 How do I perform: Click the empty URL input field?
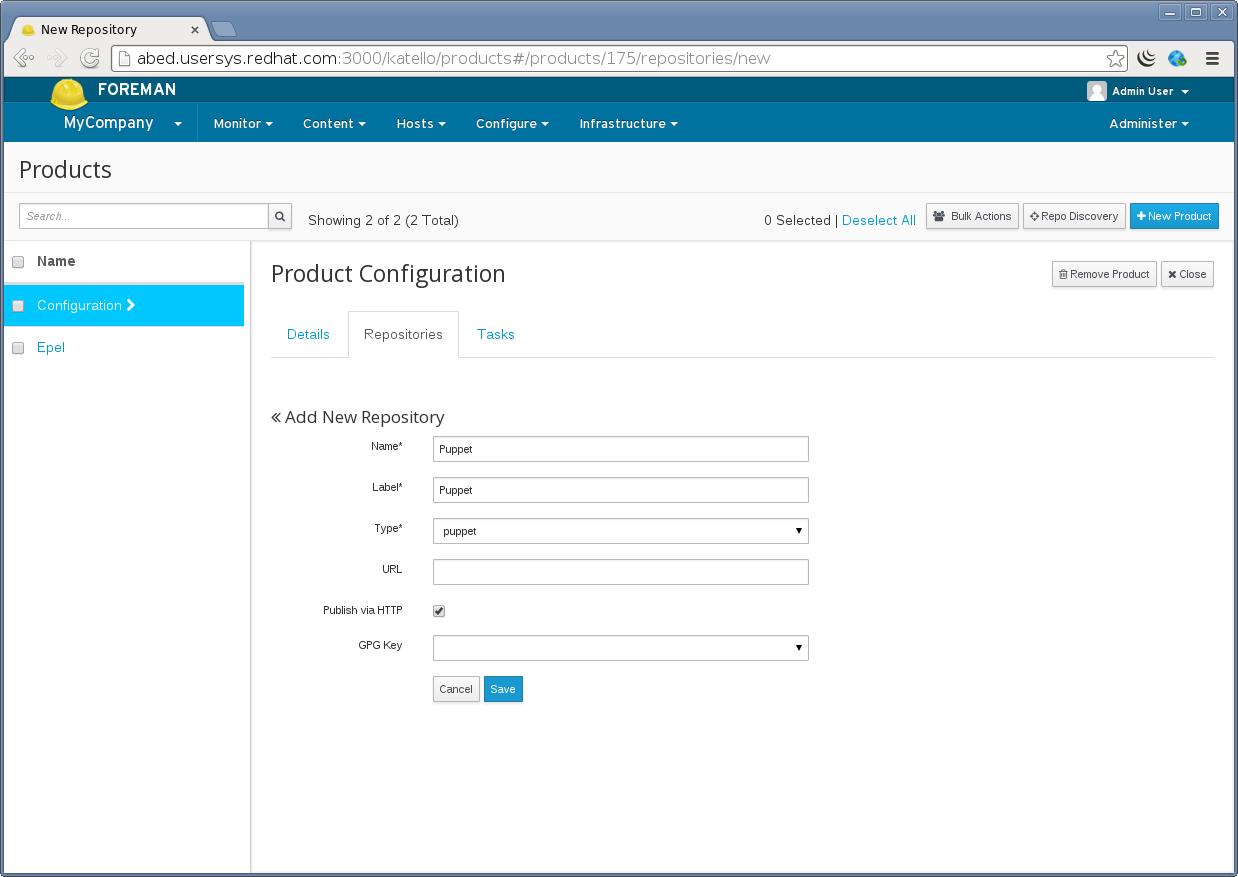[621, 572]
